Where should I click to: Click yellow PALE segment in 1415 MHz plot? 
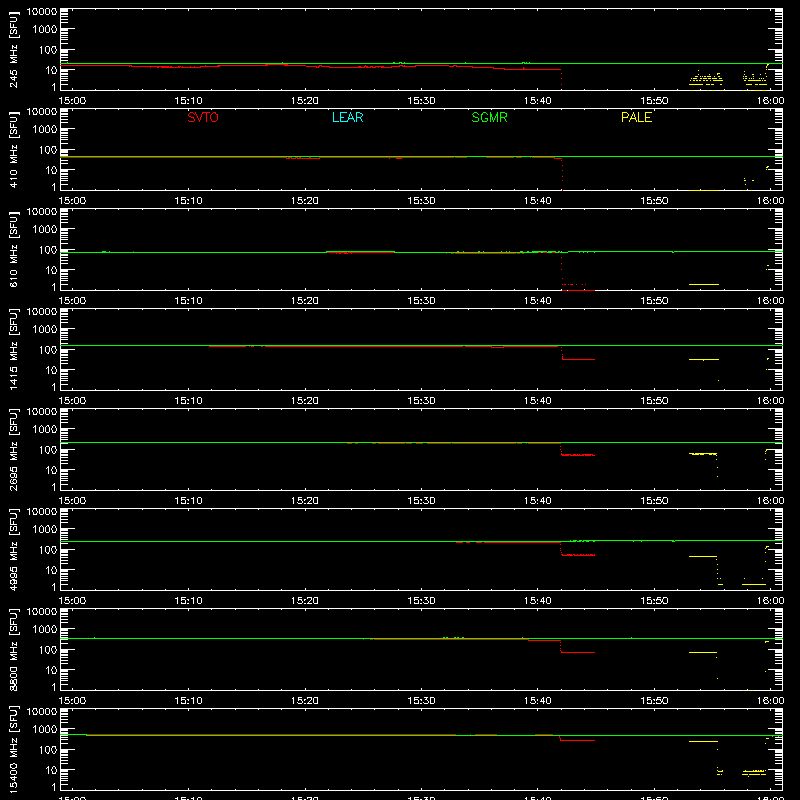click(704, 359)
